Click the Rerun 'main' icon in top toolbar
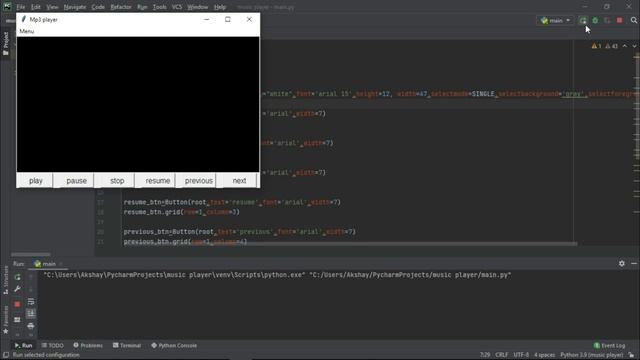Image resolution: width=640 pixels, height=360 pixels. point(583,20)
